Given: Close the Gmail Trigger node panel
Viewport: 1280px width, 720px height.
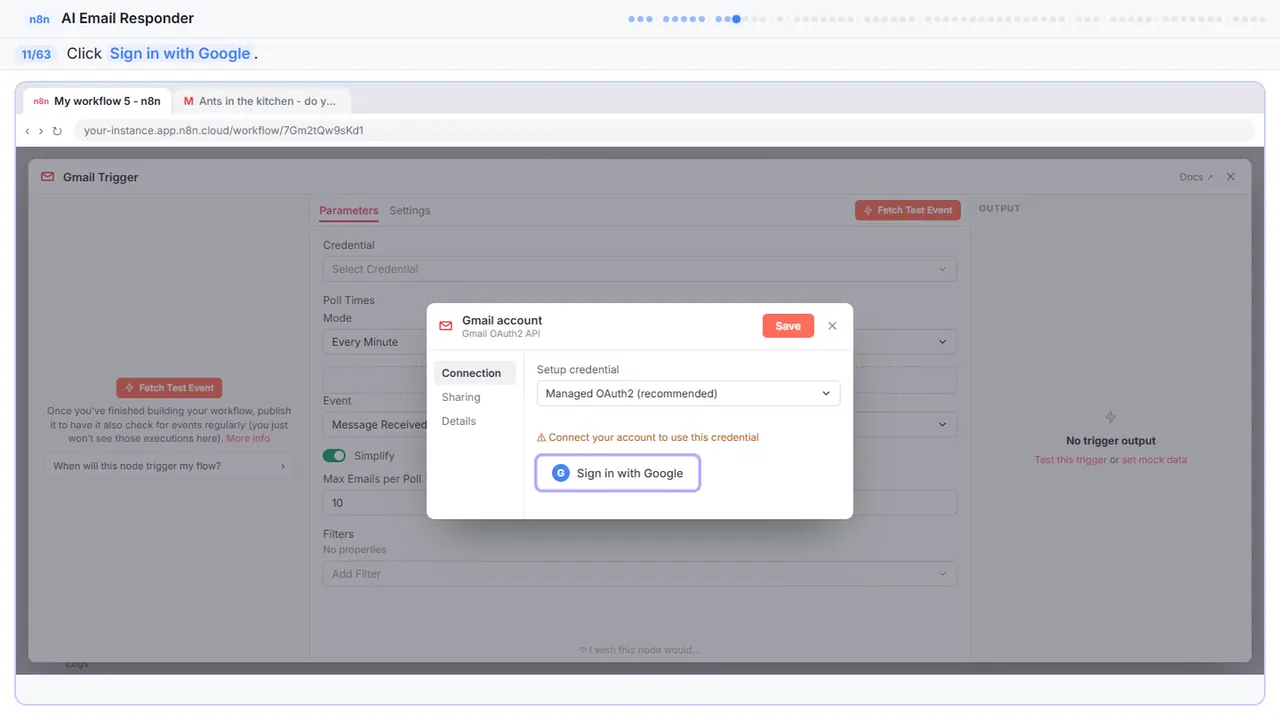Looking at the screenshot, I should click(1231, 176).
